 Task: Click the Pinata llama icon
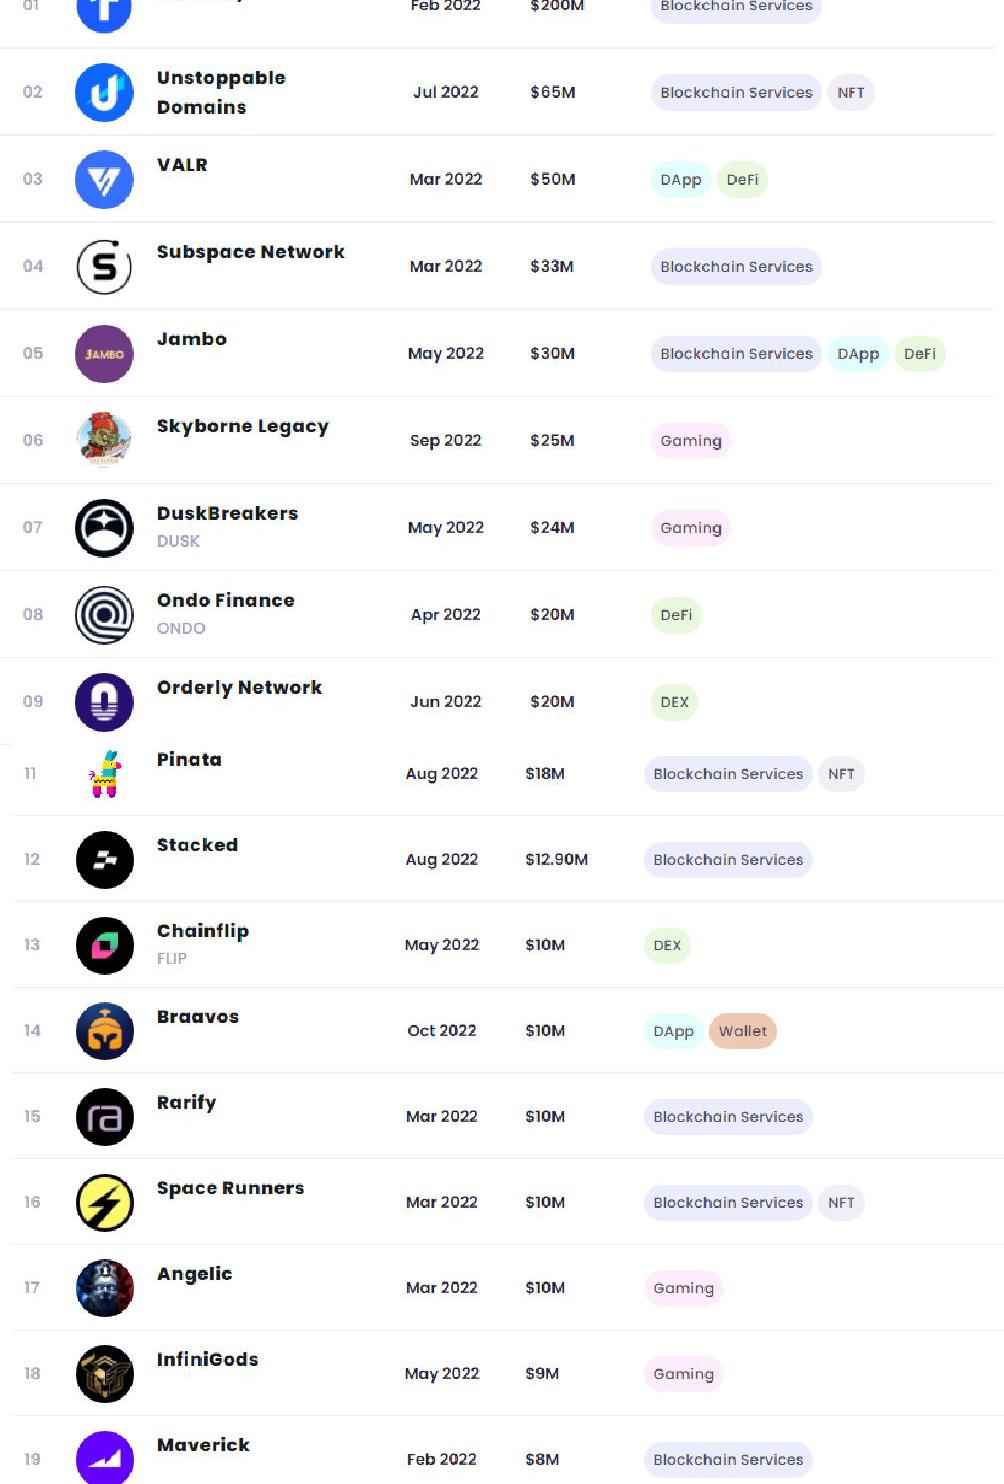(x=105, y=774)
